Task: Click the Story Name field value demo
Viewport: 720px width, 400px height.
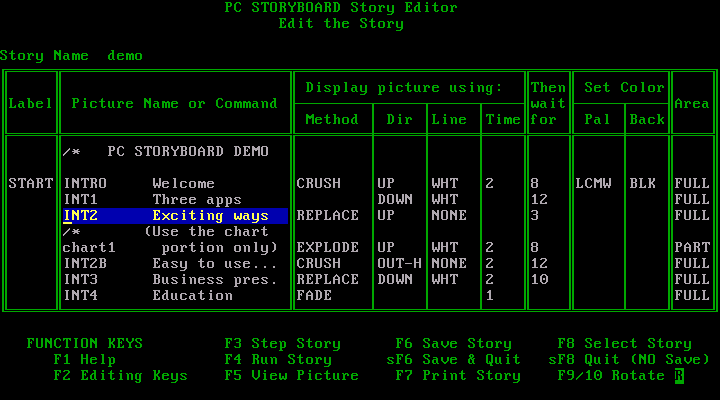Action: (x=125, y=56)
